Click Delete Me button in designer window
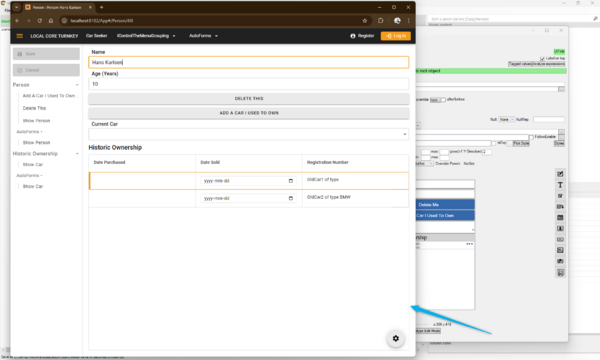Screen dimensions: 600x360 445,205
